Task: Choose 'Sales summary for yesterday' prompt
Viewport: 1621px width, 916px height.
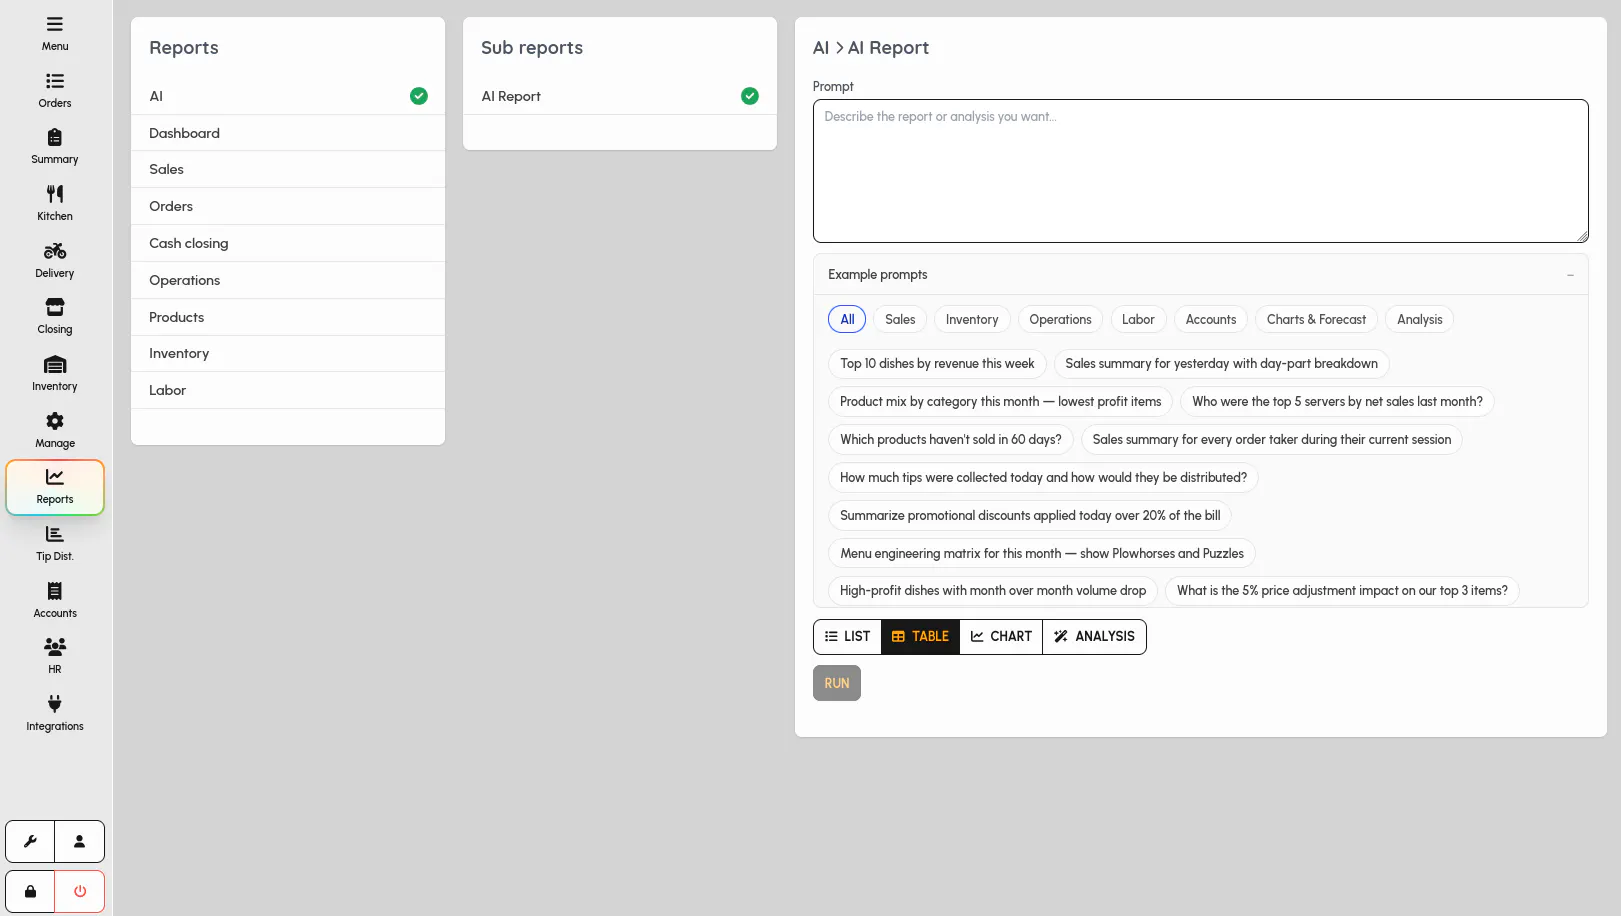Action: pyautogui.click(x=1221, y=363)
